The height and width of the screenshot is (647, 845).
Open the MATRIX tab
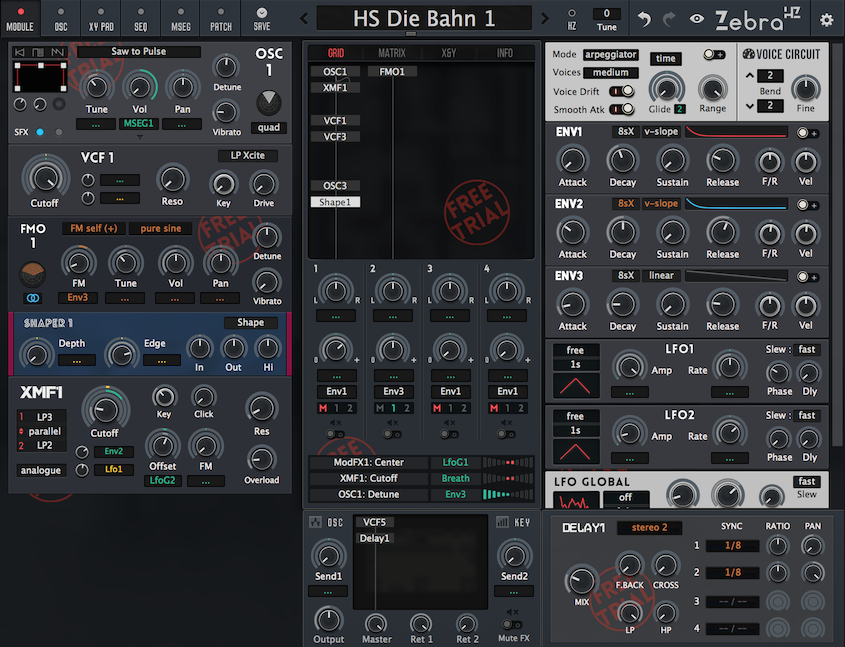point(392,53)
